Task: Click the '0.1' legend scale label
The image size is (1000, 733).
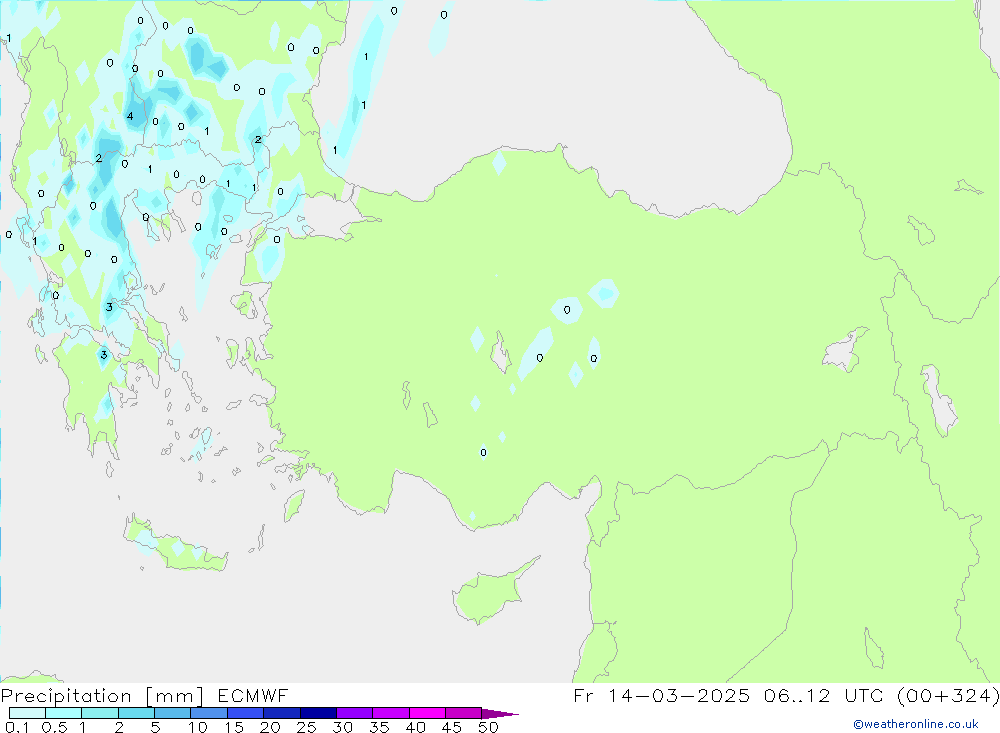Action: (x=17, y=727)
